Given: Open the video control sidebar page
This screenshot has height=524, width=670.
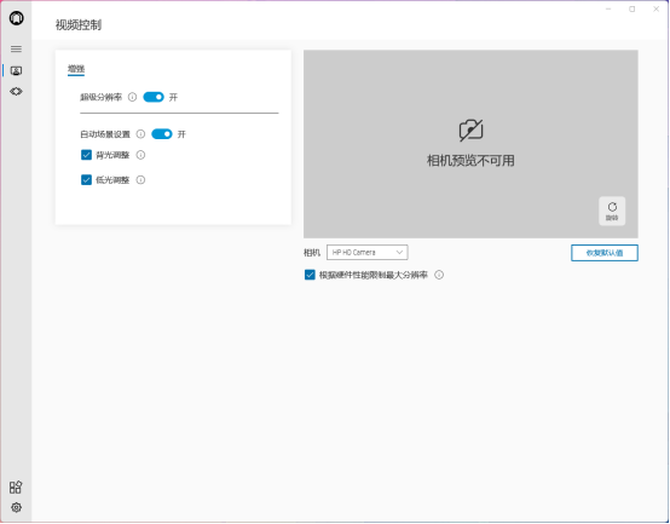Looking at the screenshot, I should [x=16, y=70].
